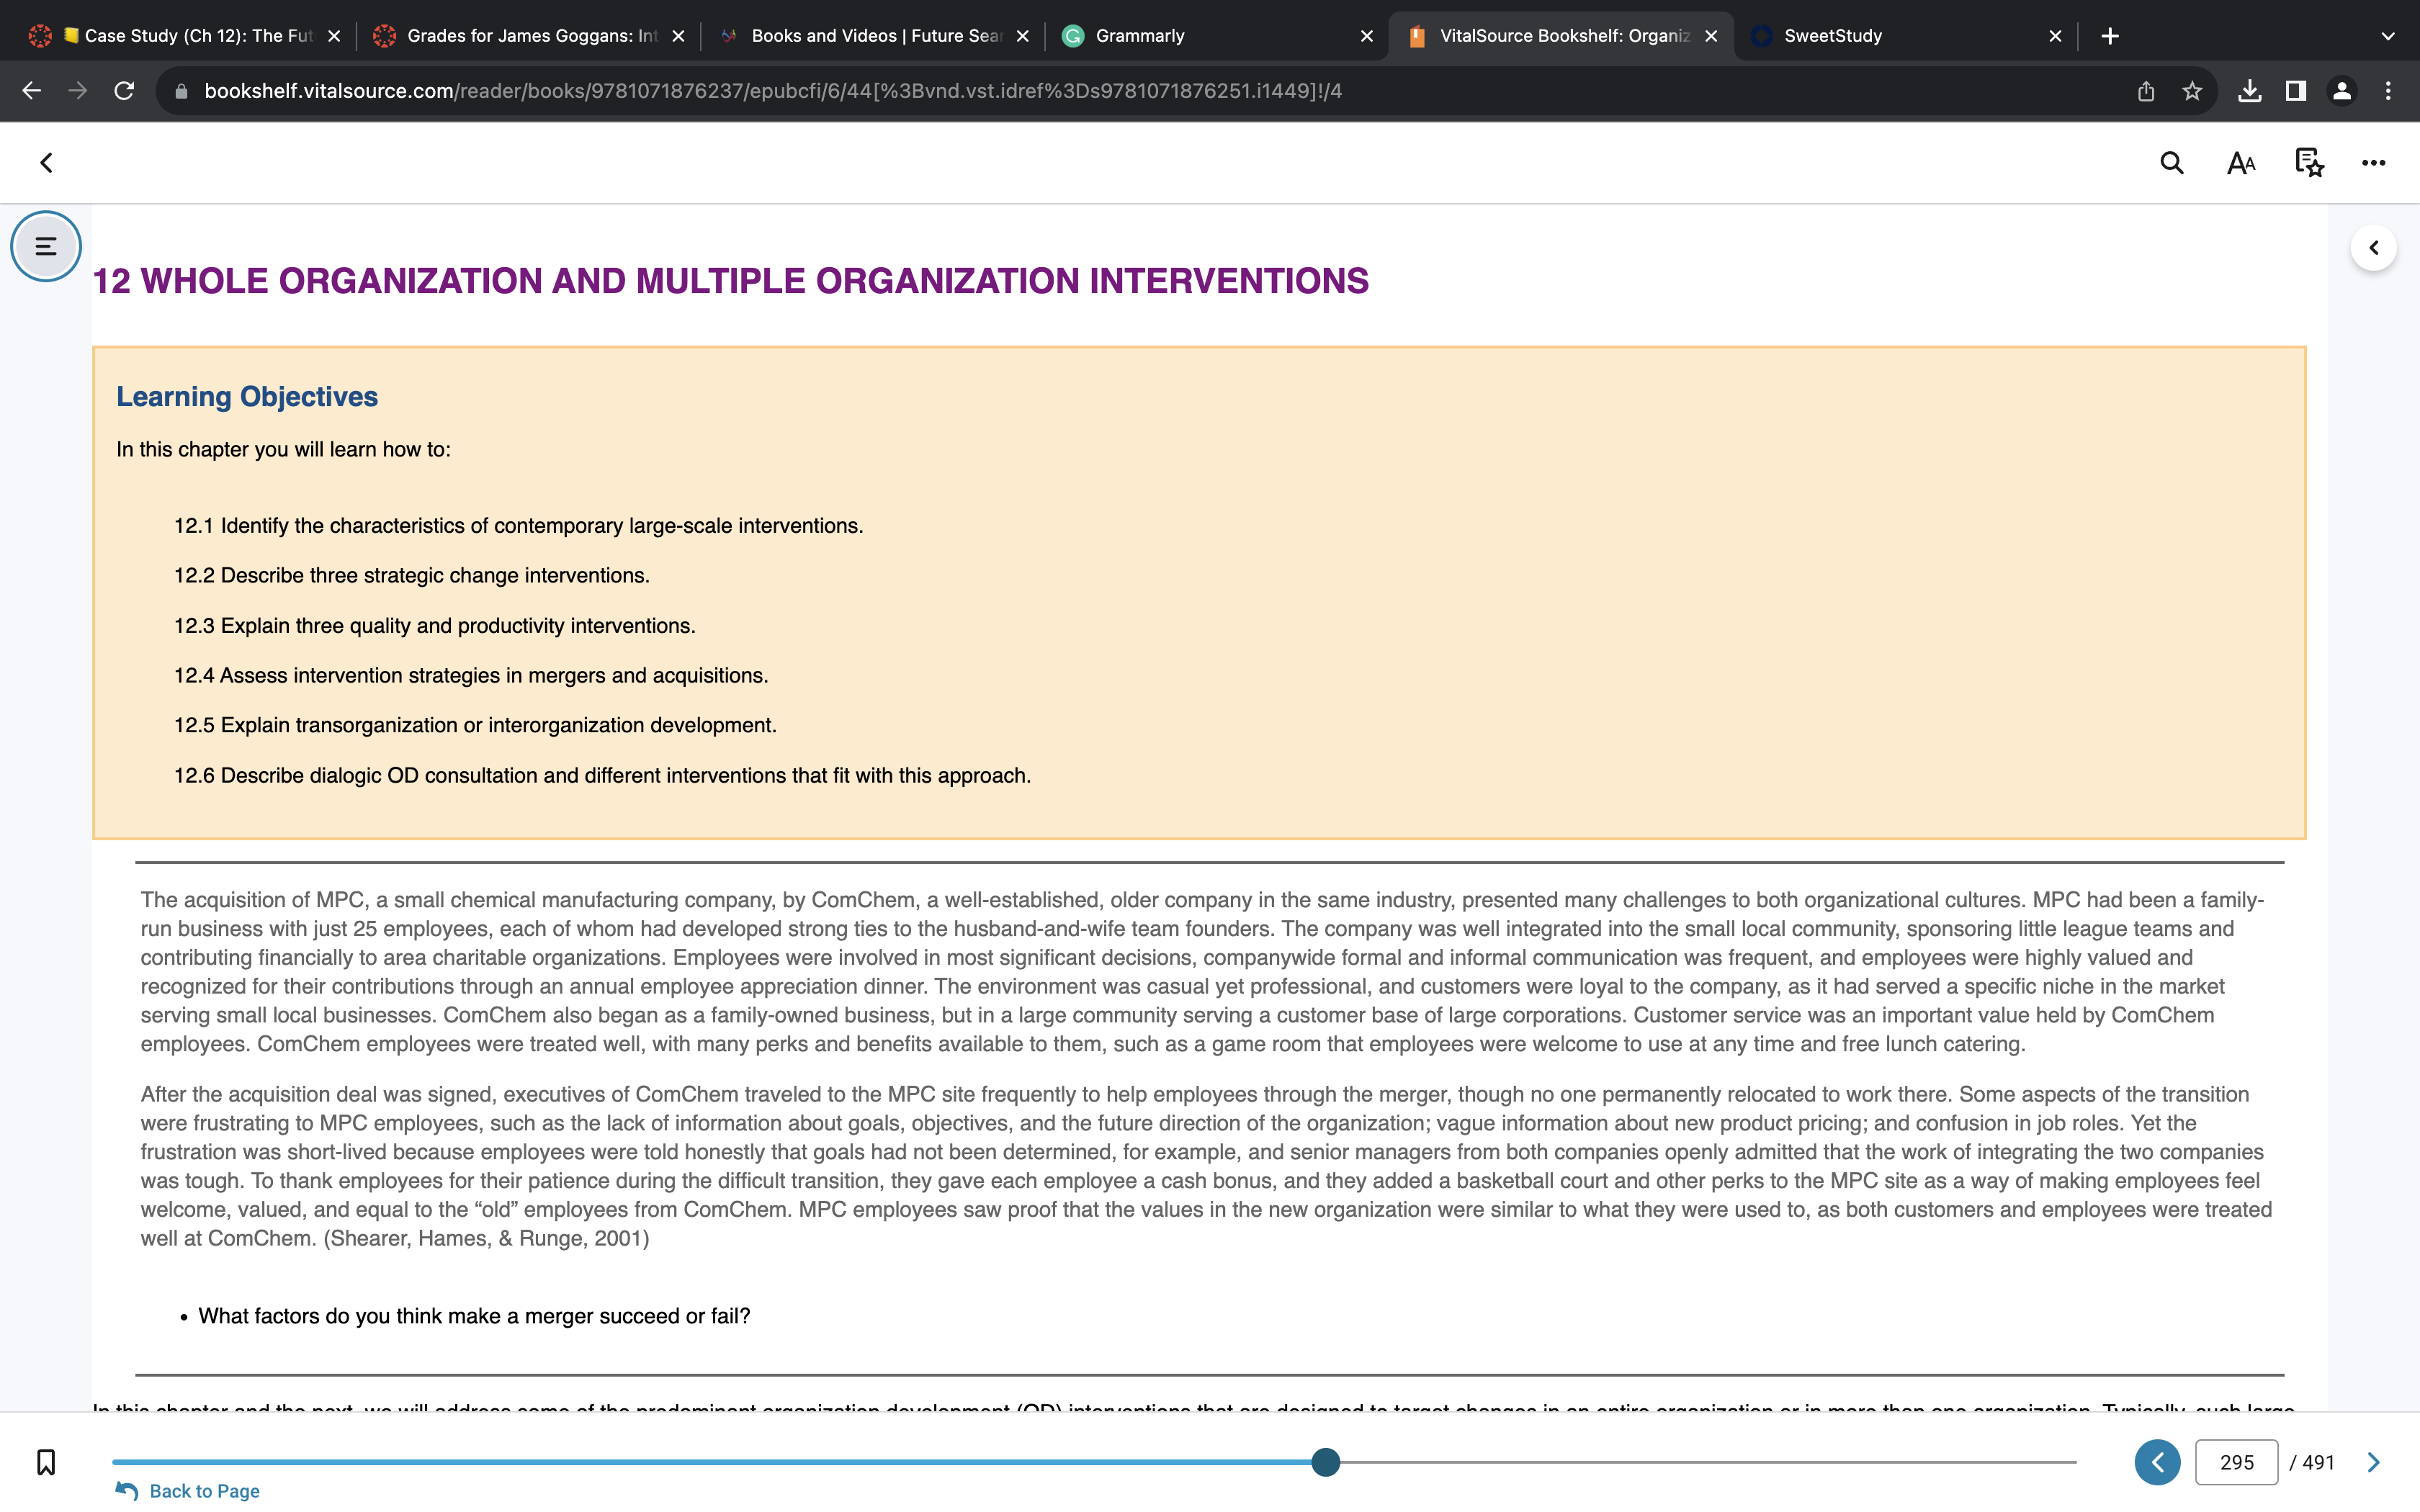Close the SweetStudy tab
2420x1512 pixels.
pyautogui.click(x=2055, y=36)
